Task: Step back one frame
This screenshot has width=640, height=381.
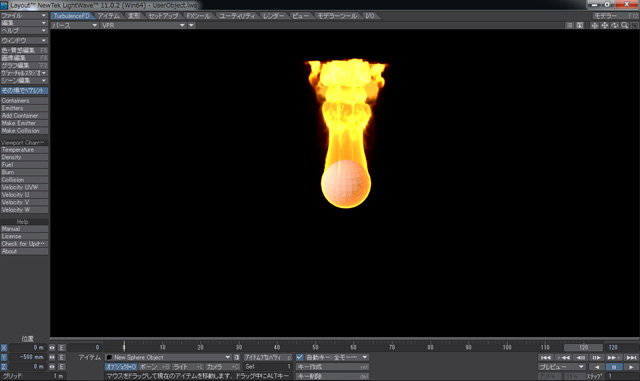Action: tap(580, 357)
